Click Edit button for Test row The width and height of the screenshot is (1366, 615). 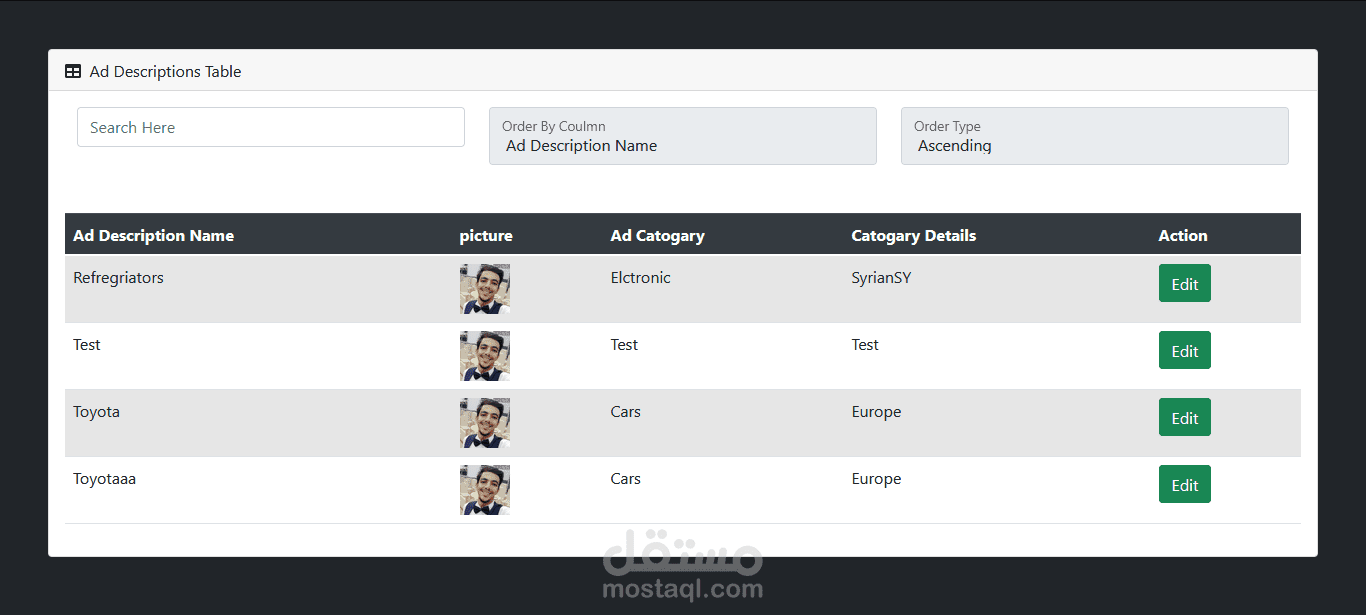click(1184, 351)
